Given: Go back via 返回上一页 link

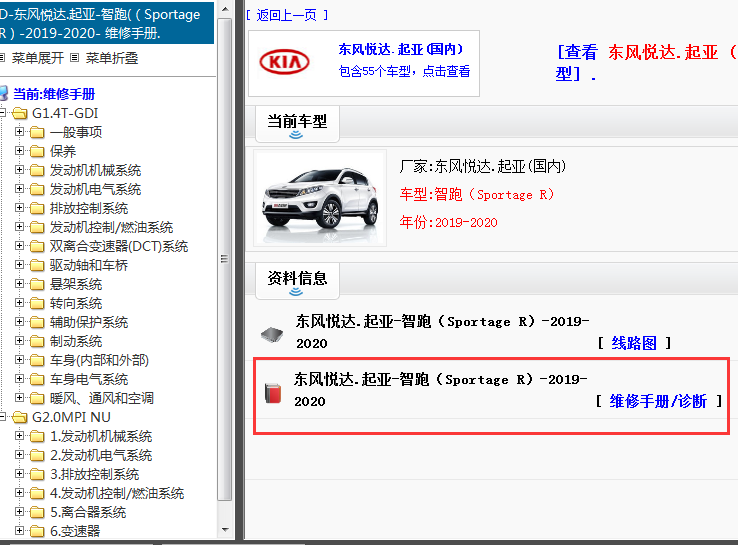Looking at the screenshot, I should pyautogui.click(x=287, y=15).
